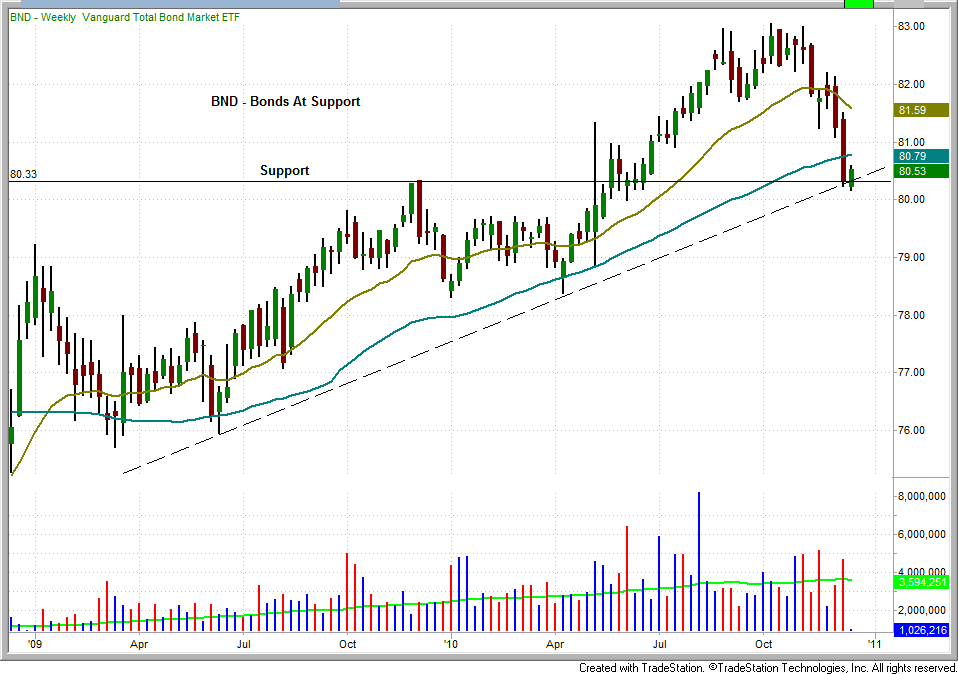Image resolution: width=958 pixels, height=674 pixels.
Task: Select the 'BND - Bonds At Support' annotation
Action: coord(285,101)
